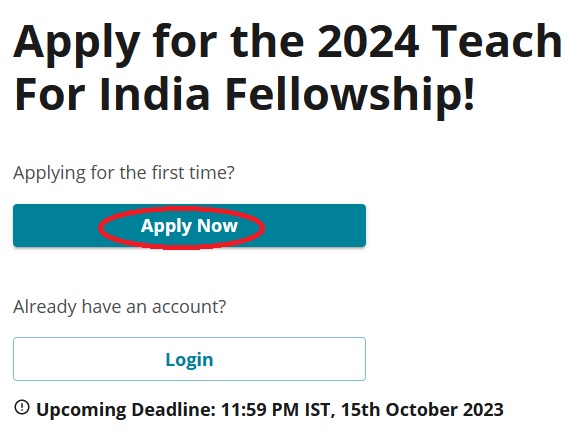Click the word "2024" in the heading
Screen dimensions: 574x440
pyautogui.click(x=368, y=41)
